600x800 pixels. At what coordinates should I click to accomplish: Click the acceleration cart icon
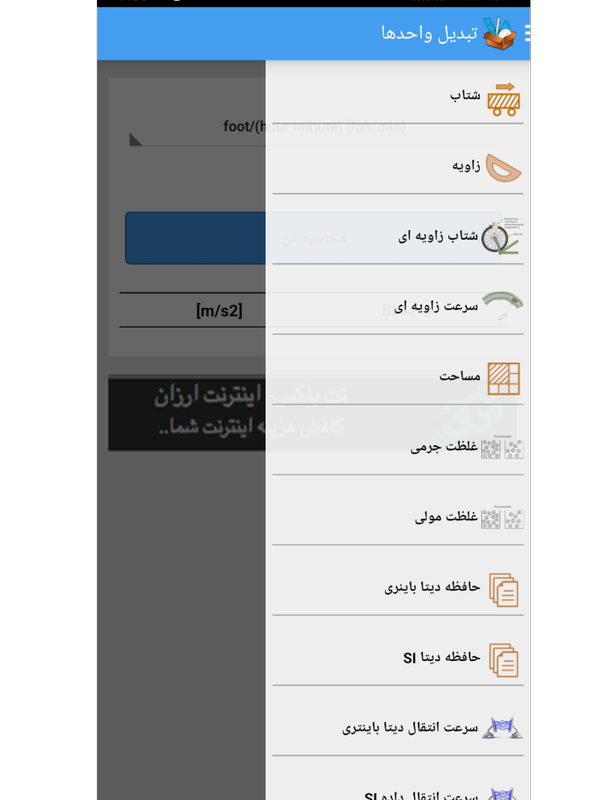504,99
